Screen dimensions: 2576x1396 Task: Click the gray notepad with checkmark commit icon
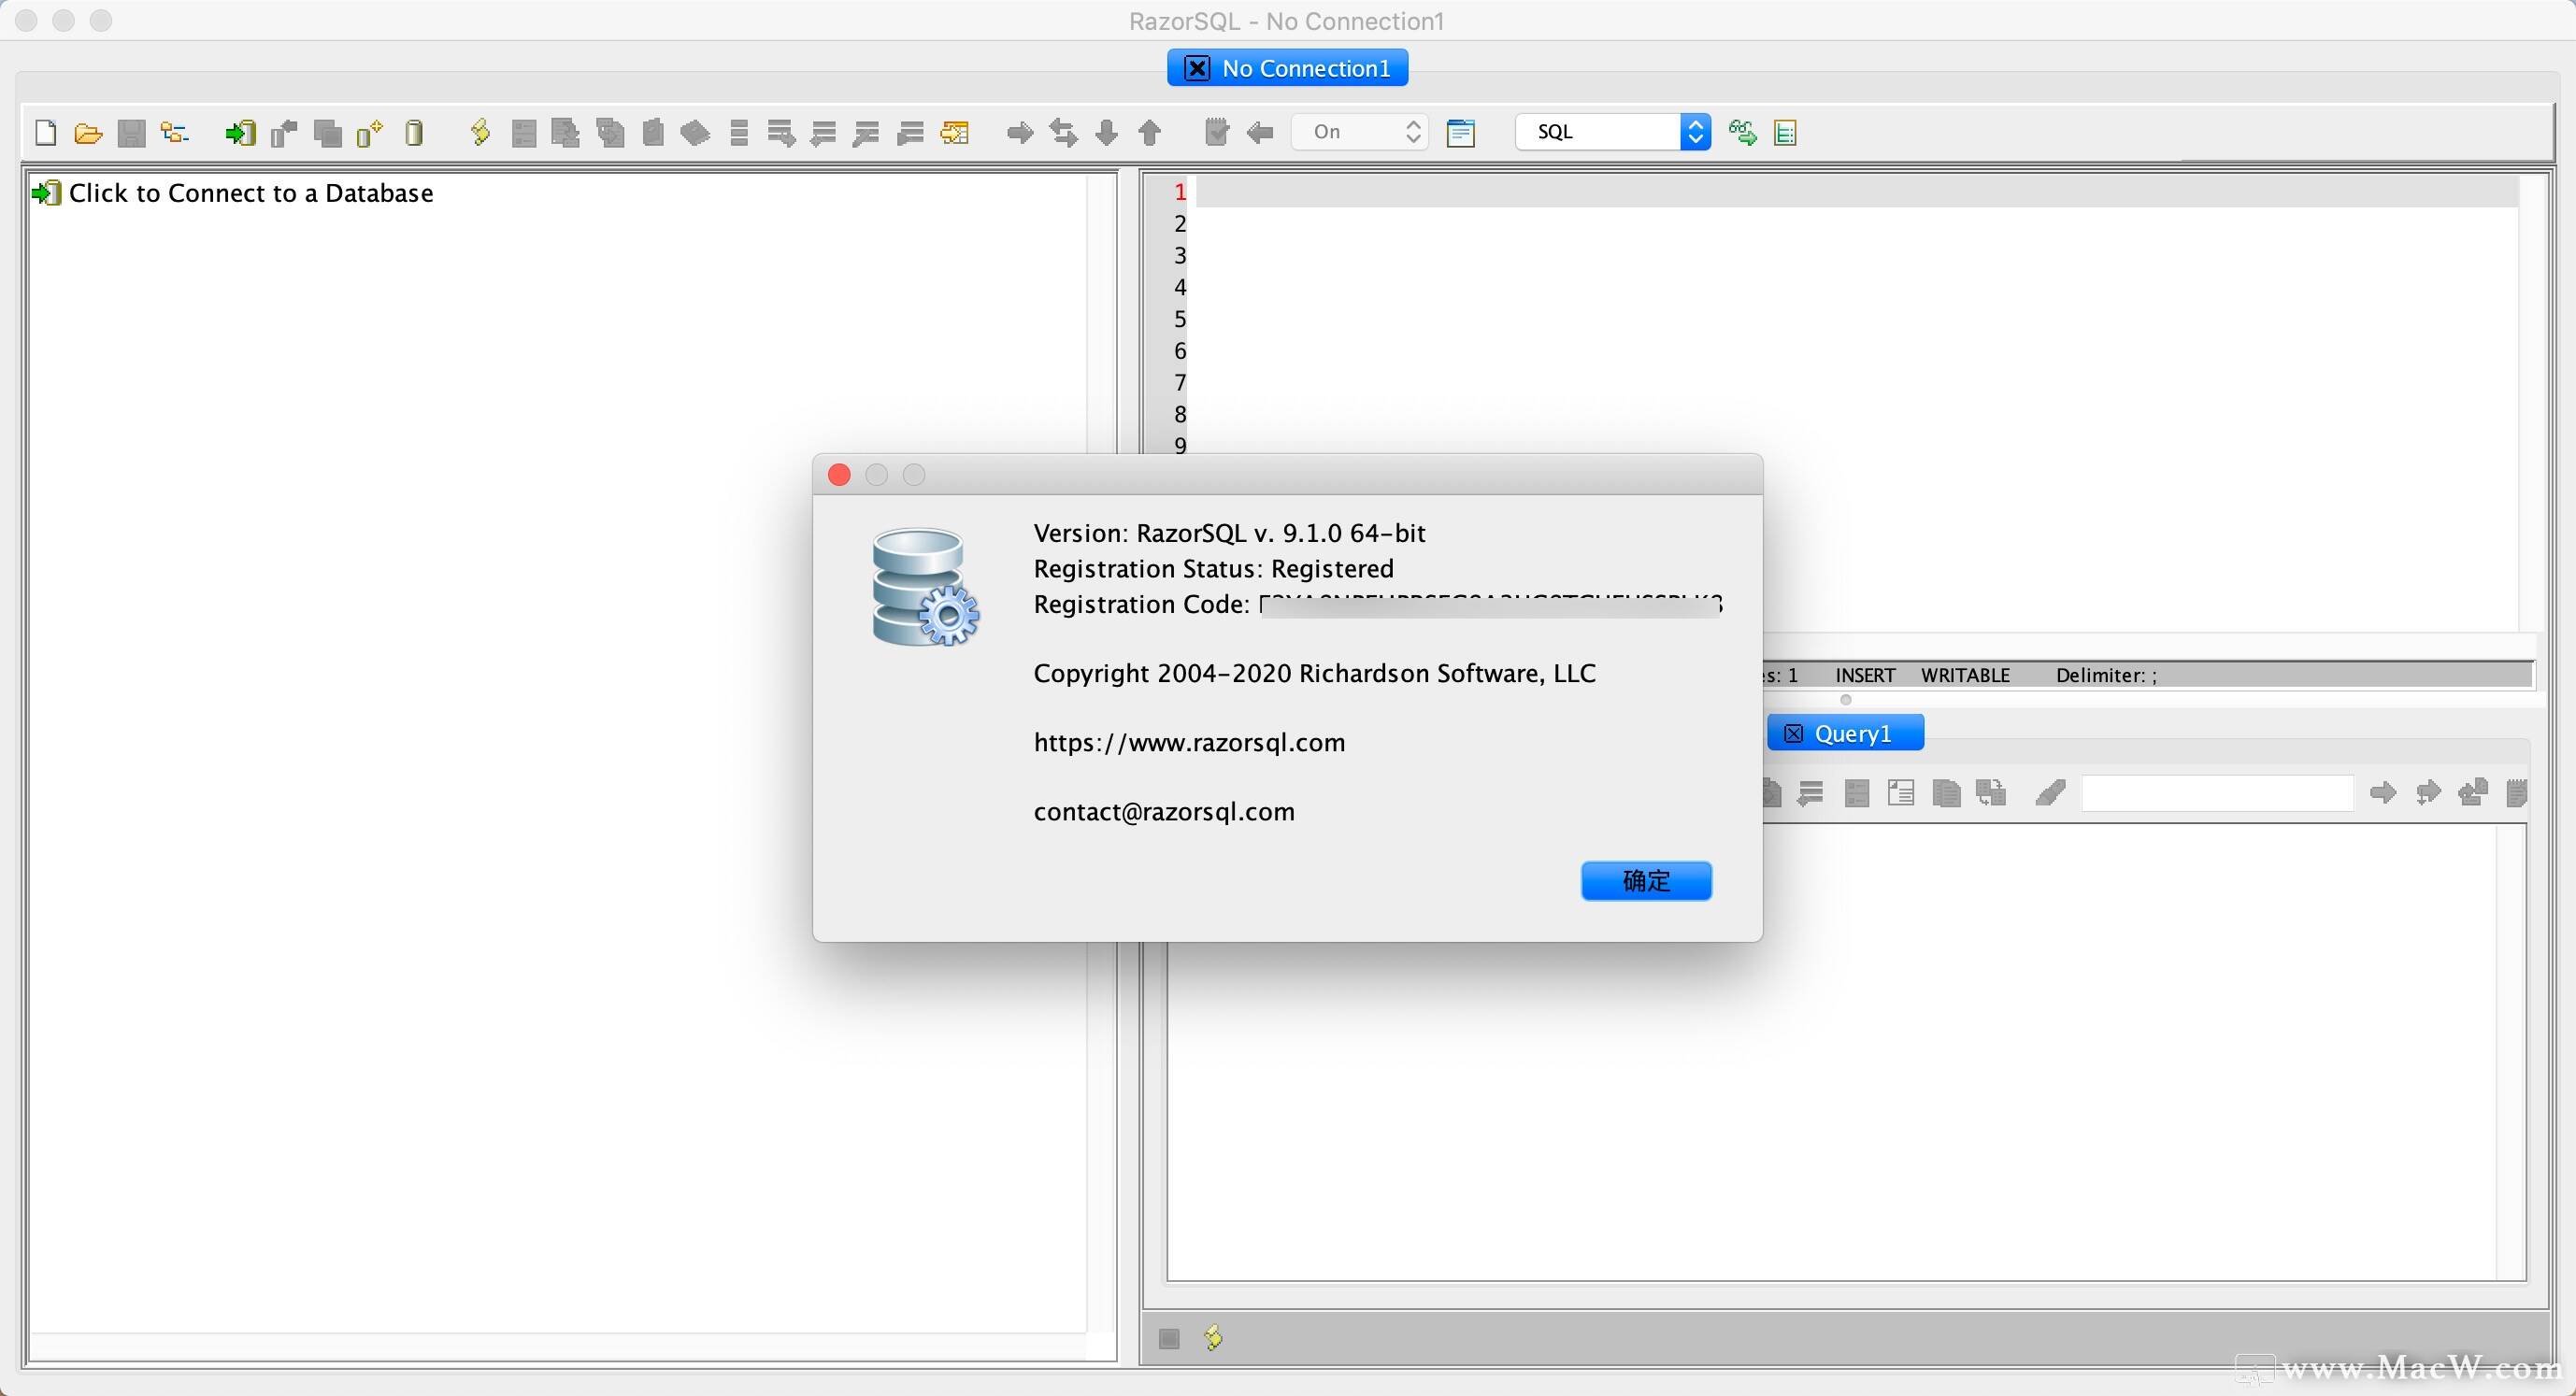point(1216,132)
